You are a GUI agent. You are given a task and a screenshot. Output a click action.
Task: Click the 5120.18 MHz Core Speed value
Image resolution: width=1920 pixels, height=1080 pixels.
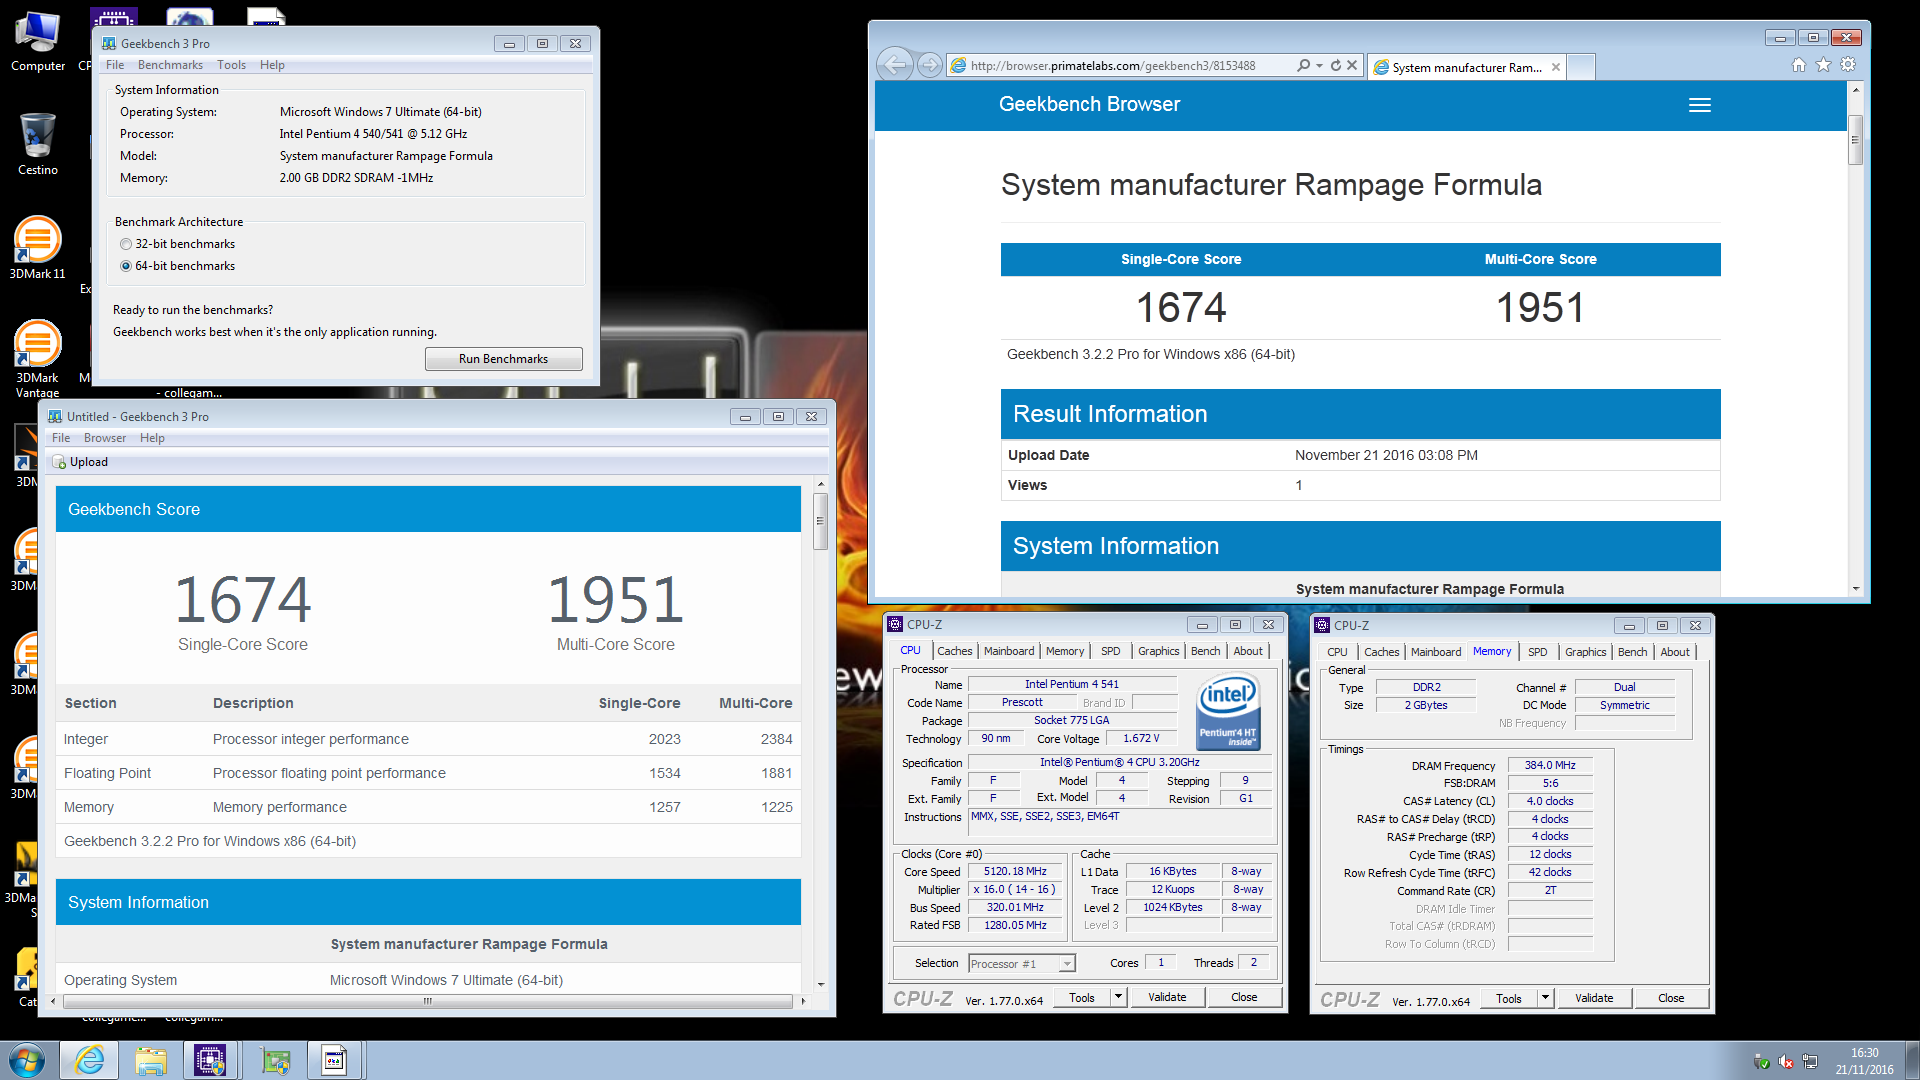(x=1015, y=872)
